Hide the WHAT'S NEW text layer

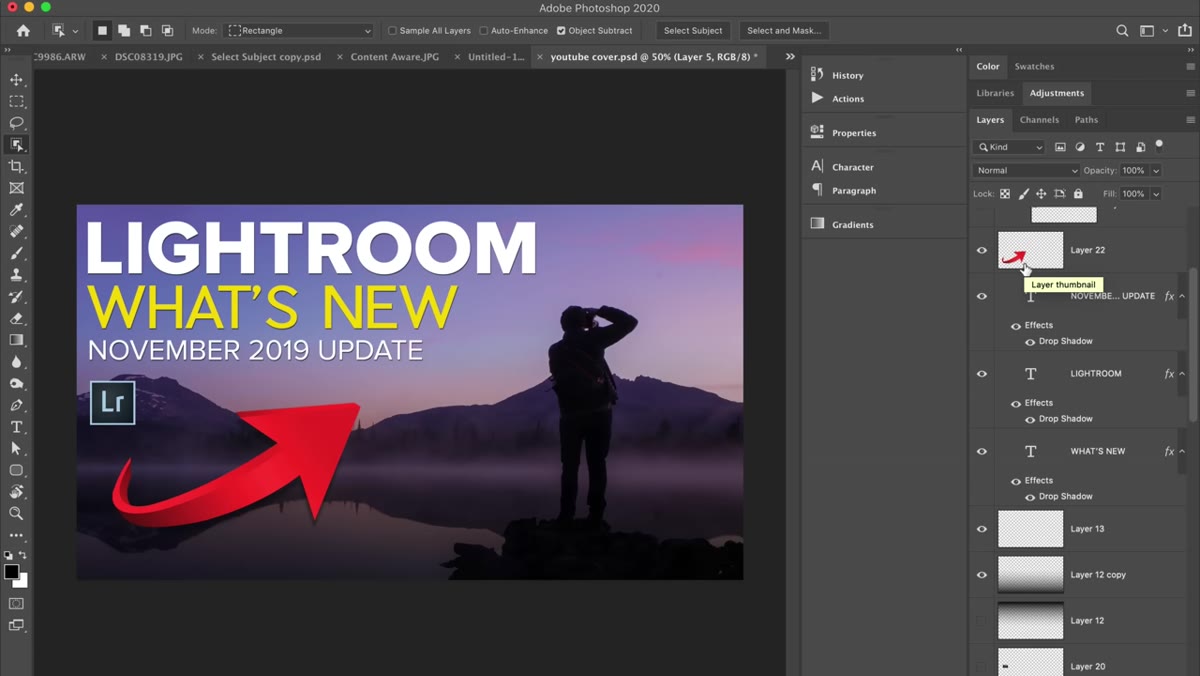981,451
